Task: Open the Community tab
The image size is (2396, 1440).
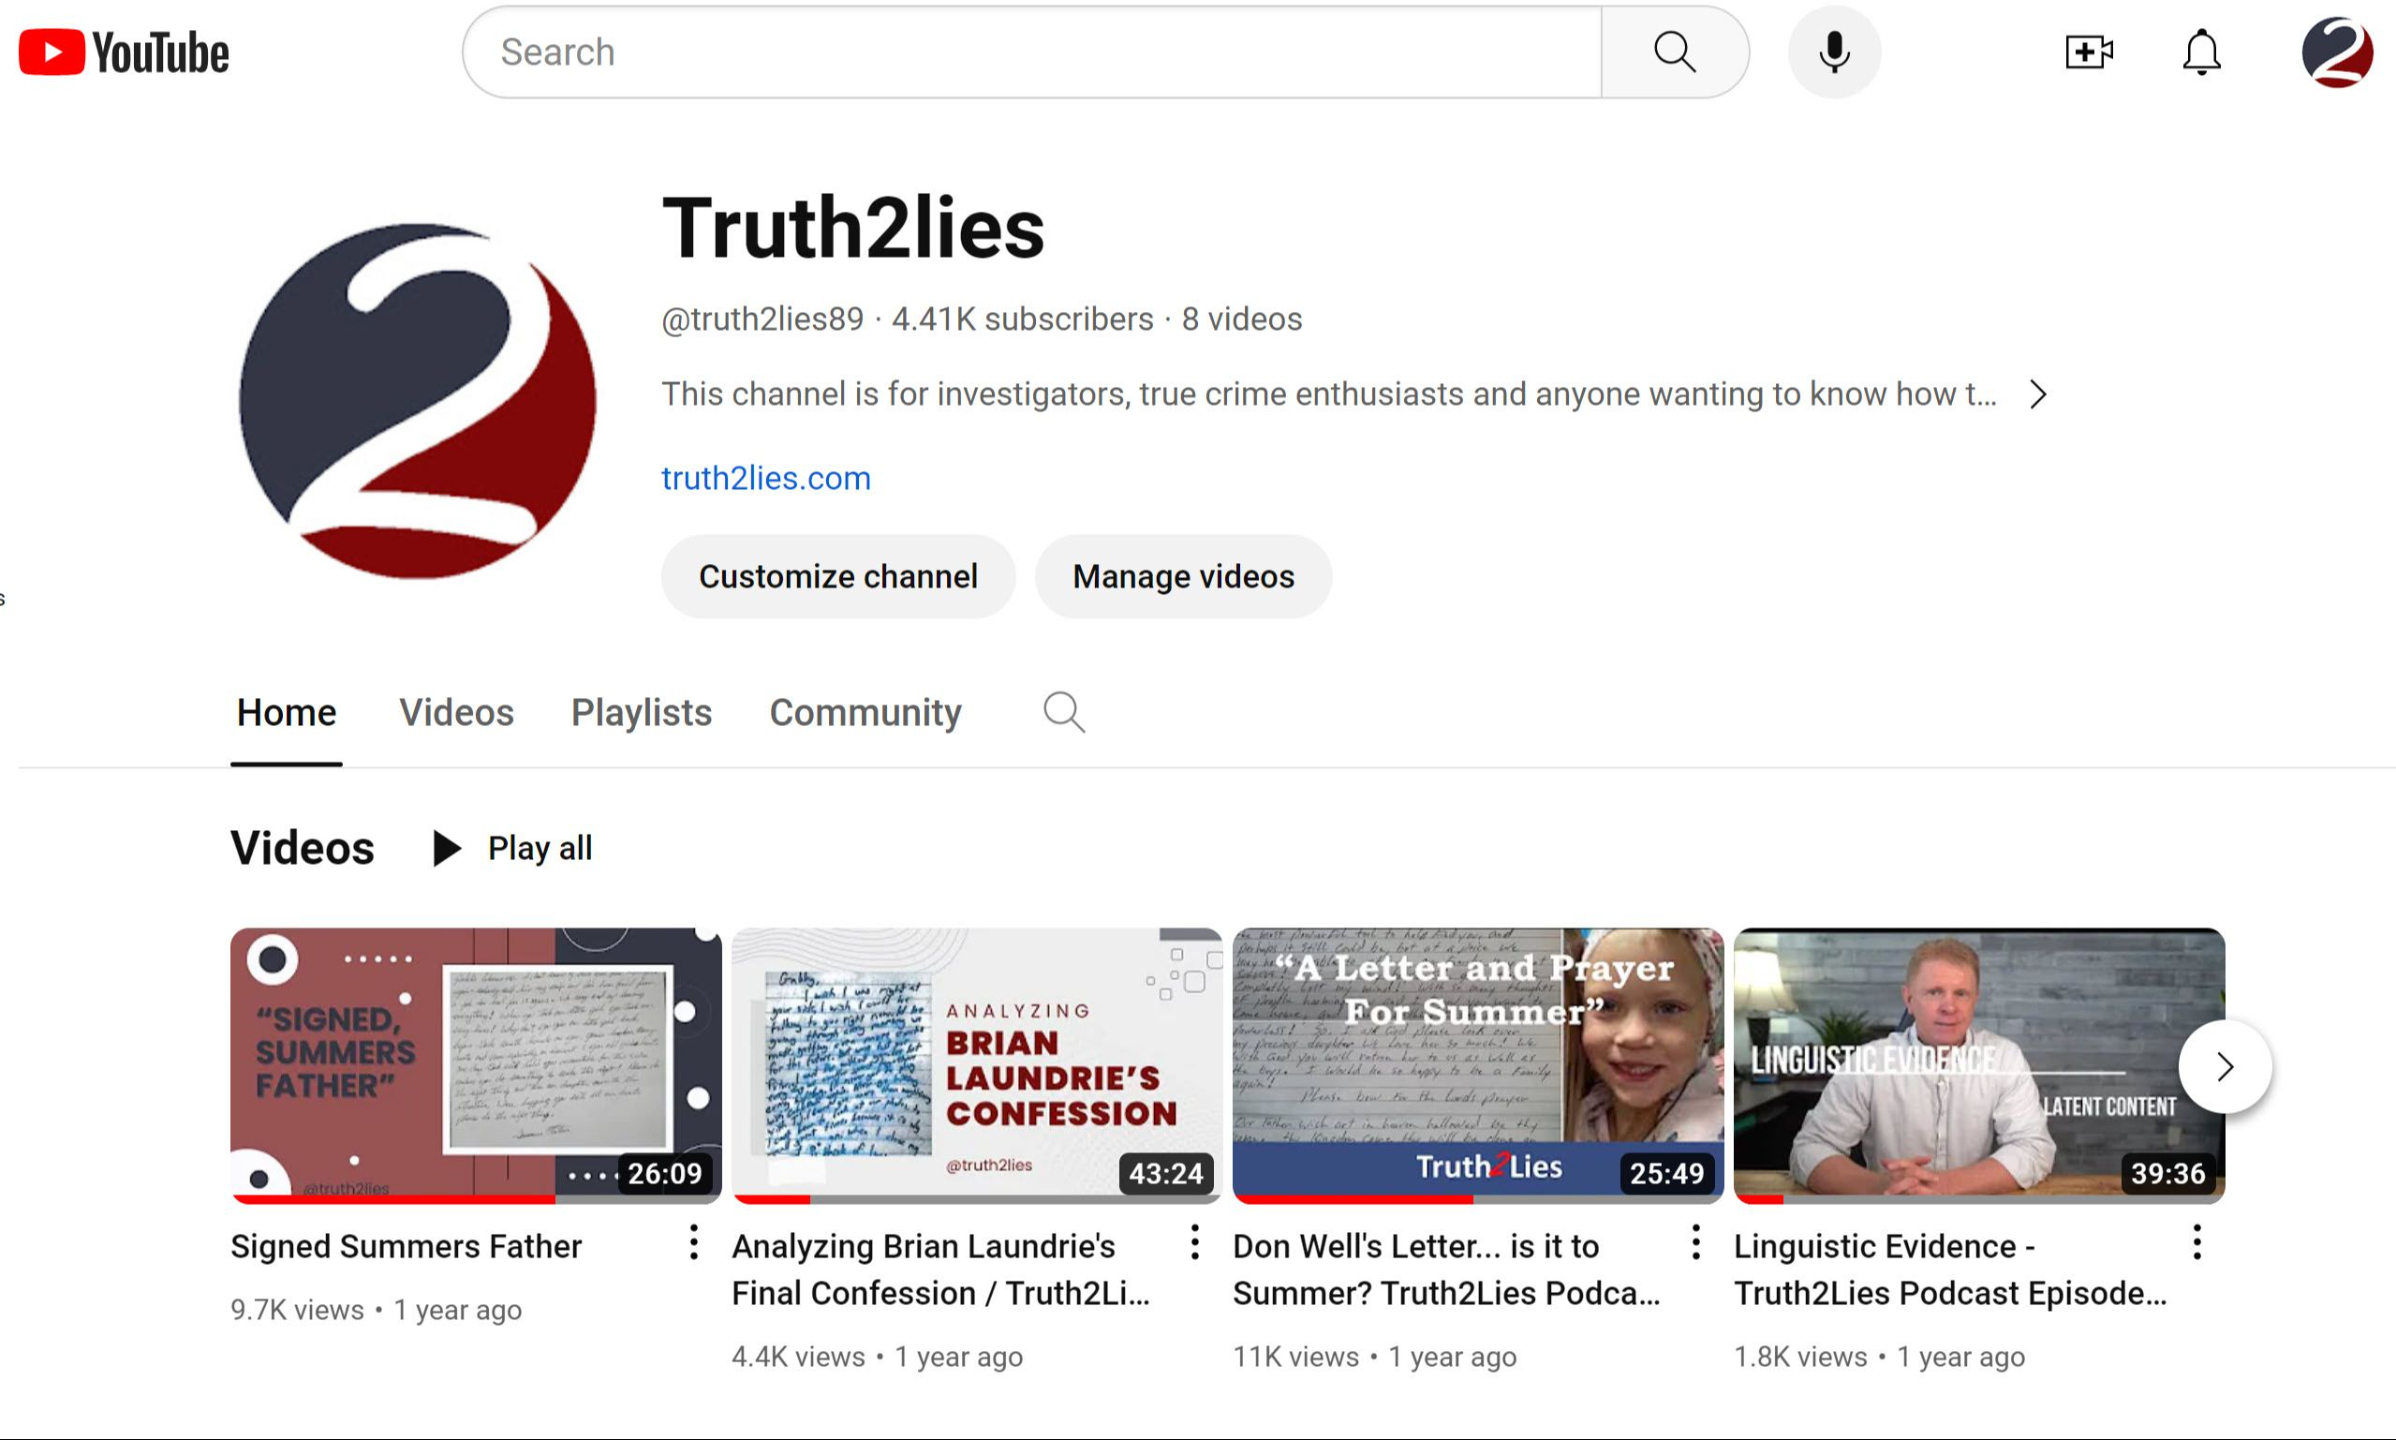Action: 865,713
